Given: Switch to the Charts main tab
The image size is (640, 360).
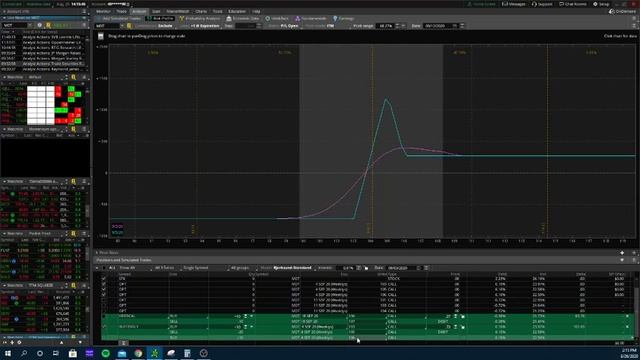Looking at the screenshot, I should [x=201, y=11].
